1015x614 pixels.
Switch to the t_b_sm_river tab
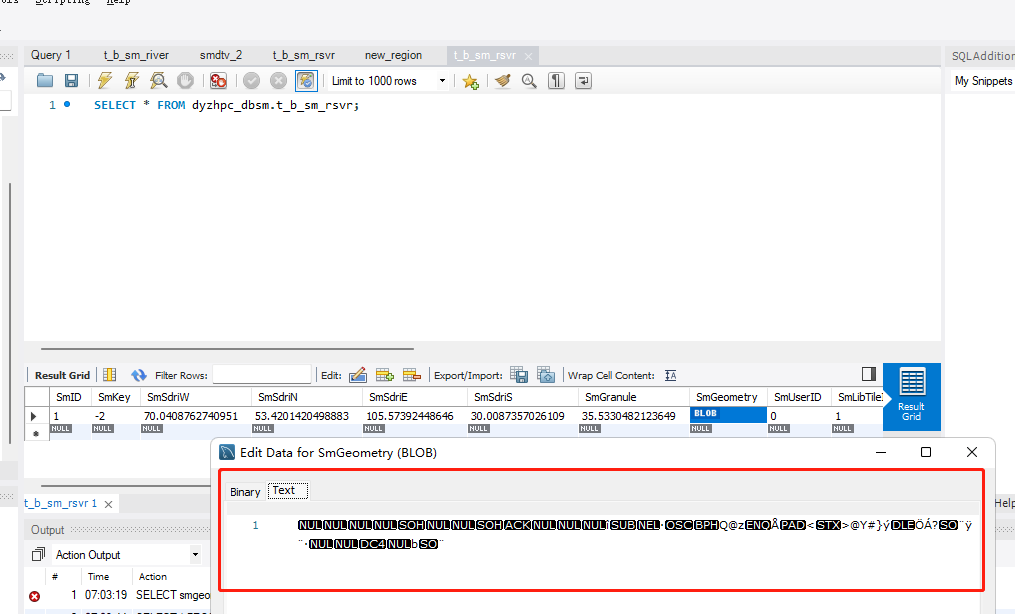136,55
